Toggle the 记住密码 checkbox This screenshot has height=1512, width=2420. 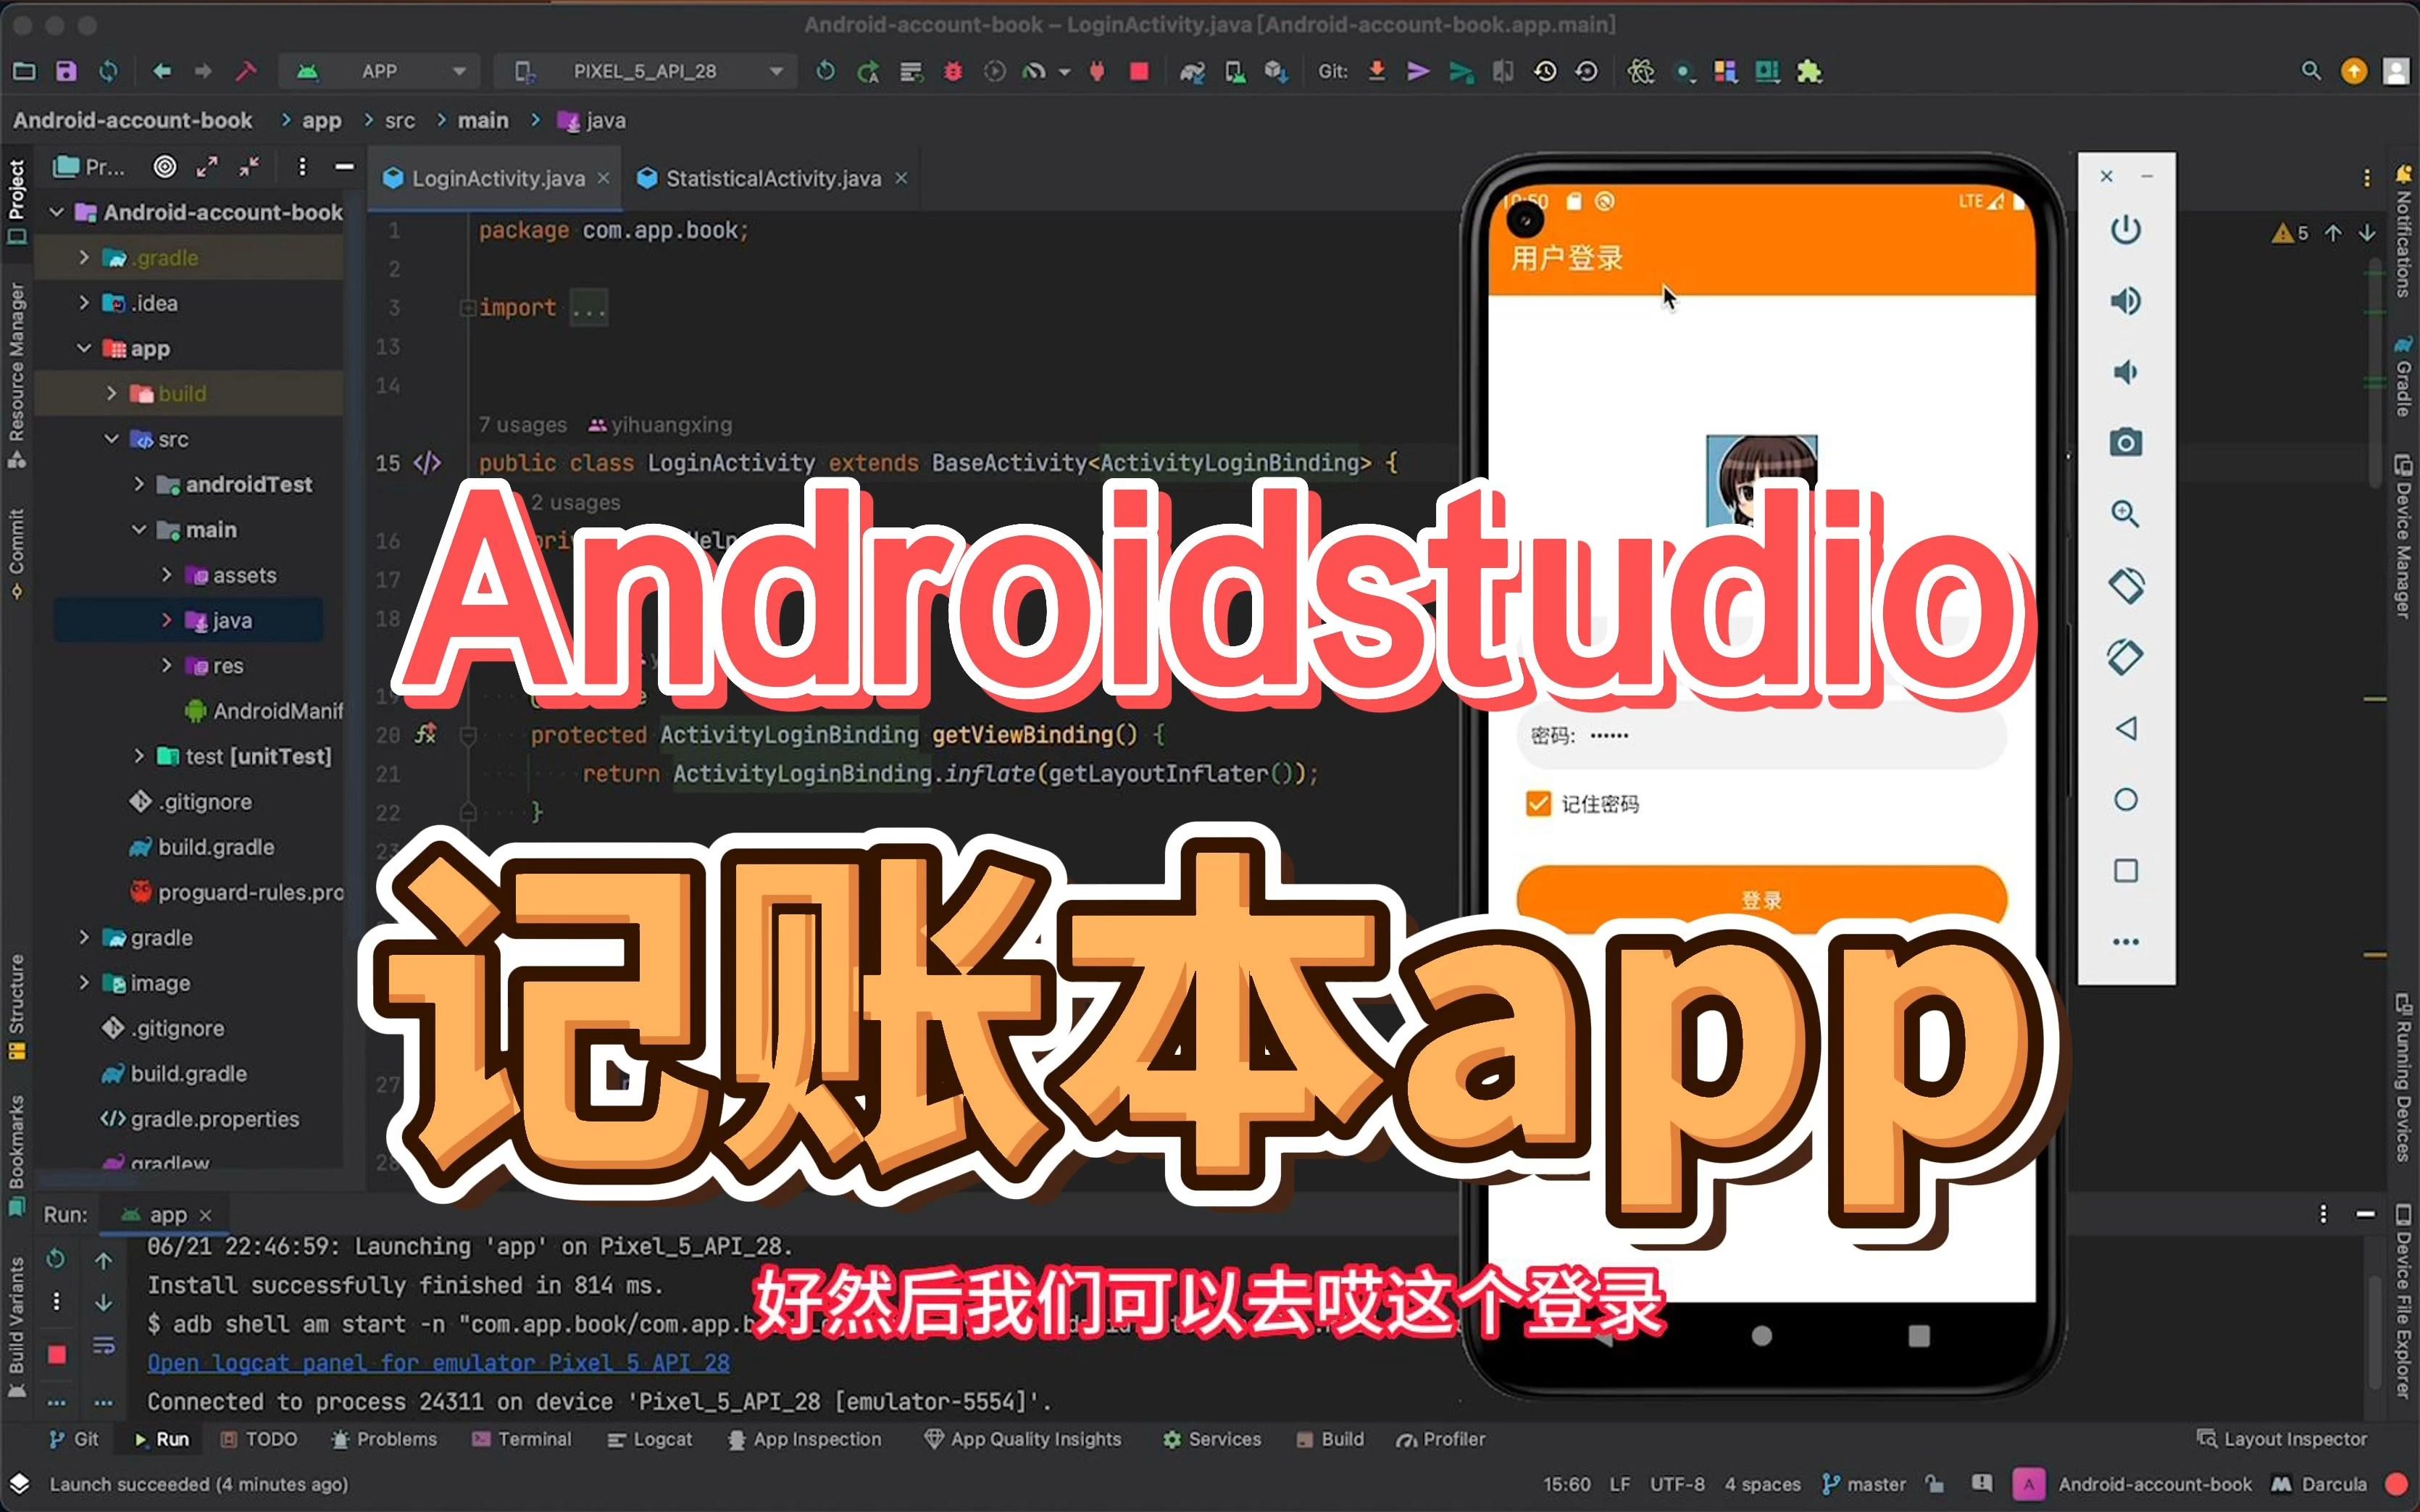(1538, 803)
